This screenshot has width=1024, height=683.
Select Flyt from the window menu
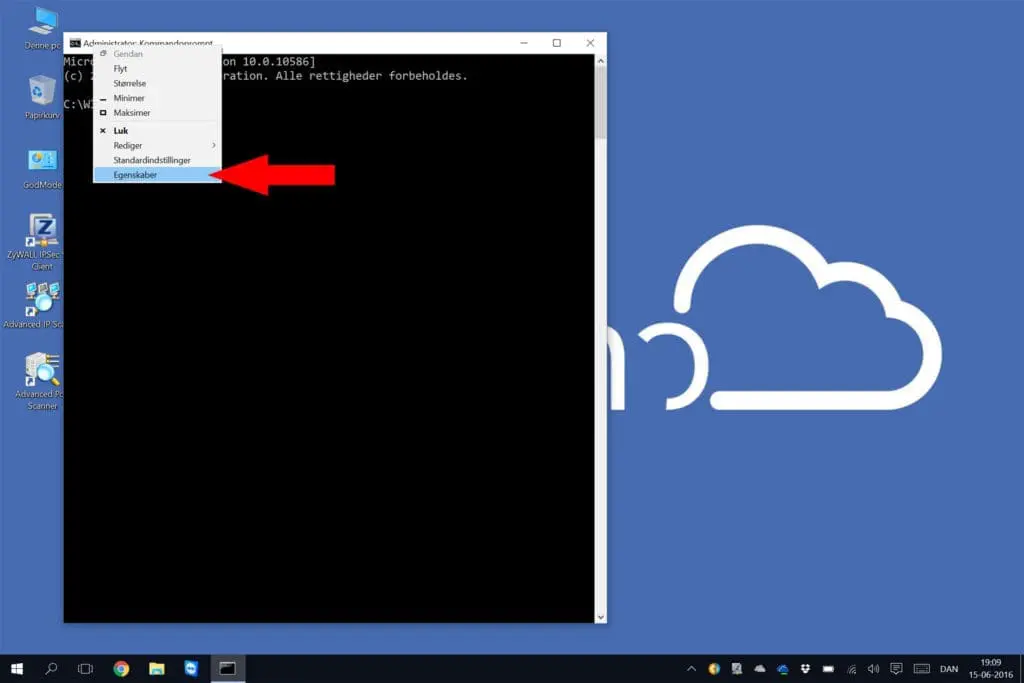coord(120,69)
